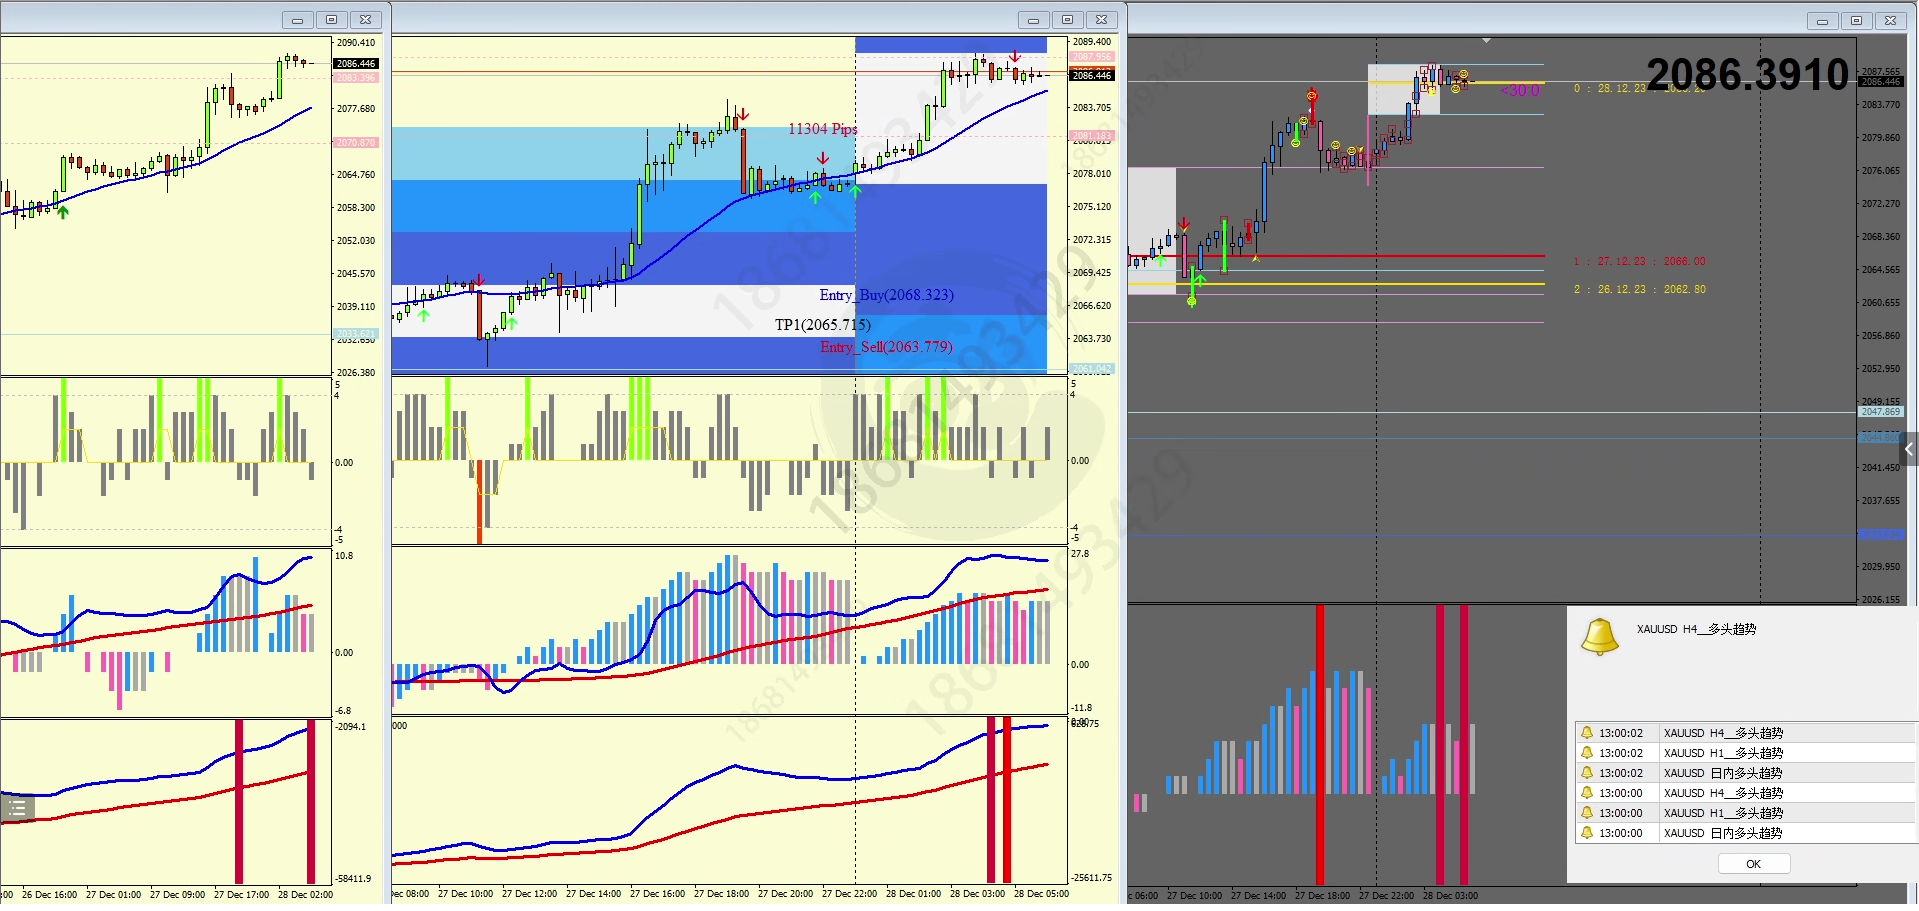Restore the middle chart window
The height and width of the screenshot is (911, 1919).
[x=1067, y=20]
